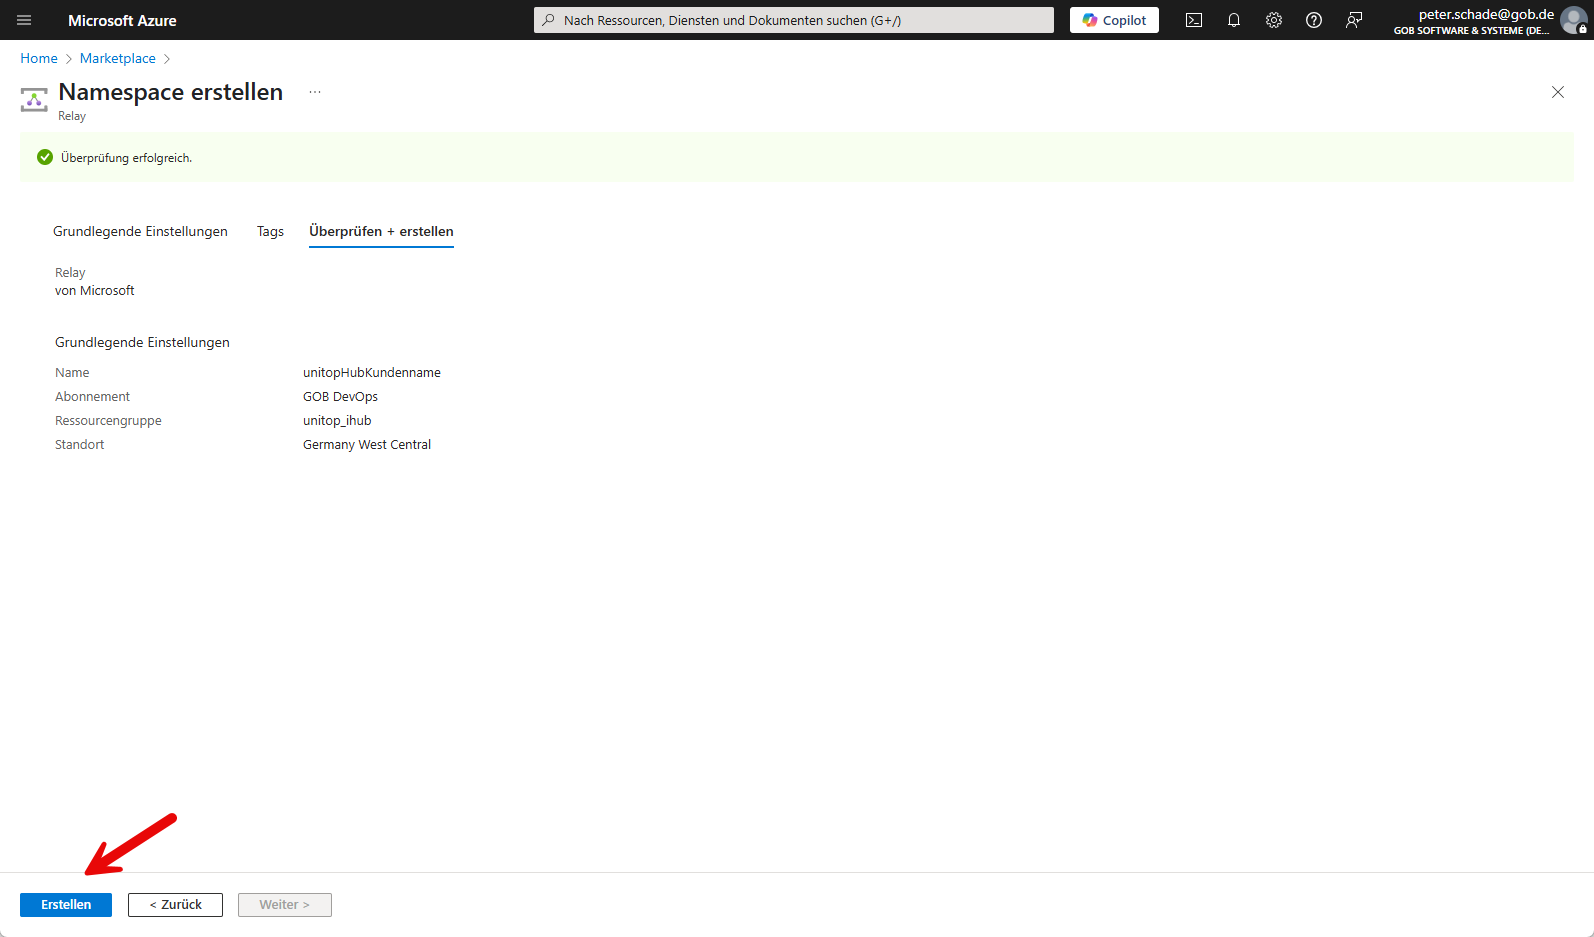Go back with the Zurück button

pos(175,904)
